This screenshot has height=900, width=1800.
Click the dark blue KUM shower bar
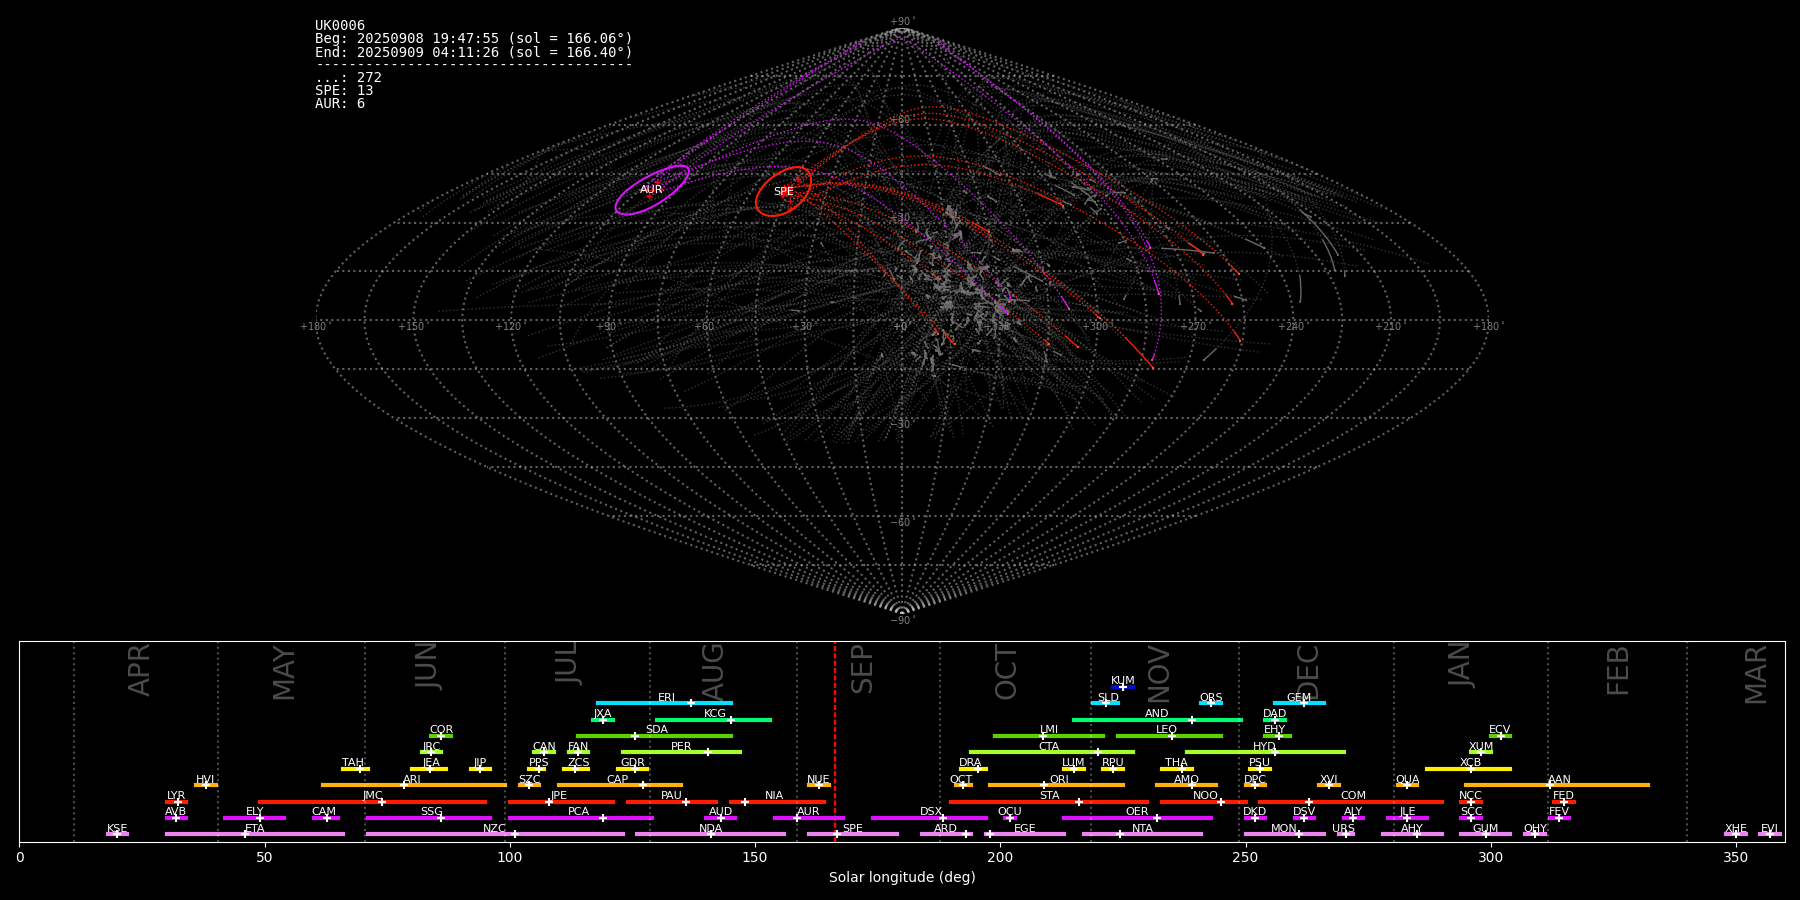(x=1123, y=687)
